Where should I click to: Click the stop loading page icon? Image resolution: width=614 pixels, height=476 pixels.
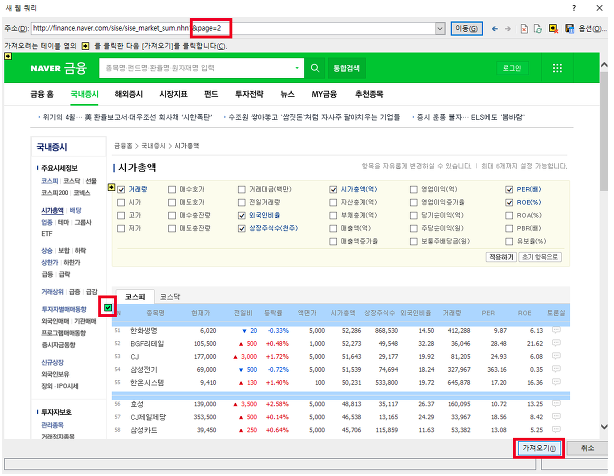tap(524, 29)
